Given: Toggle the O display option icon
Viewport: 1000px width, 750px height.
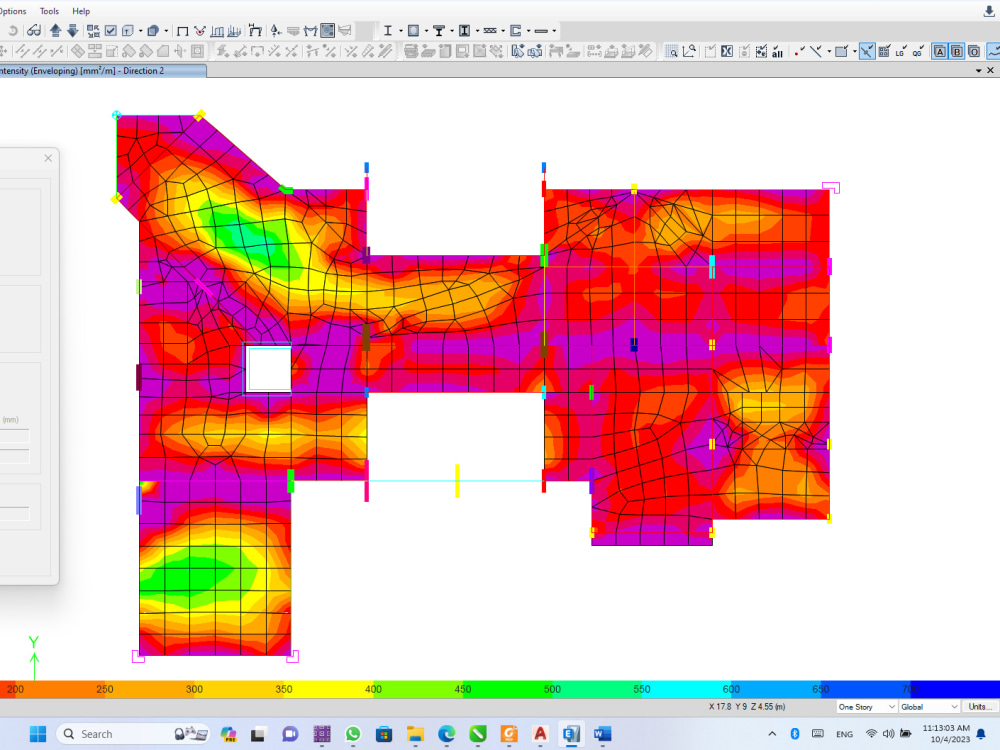Looking at the screenshot, I should point(973,50).
